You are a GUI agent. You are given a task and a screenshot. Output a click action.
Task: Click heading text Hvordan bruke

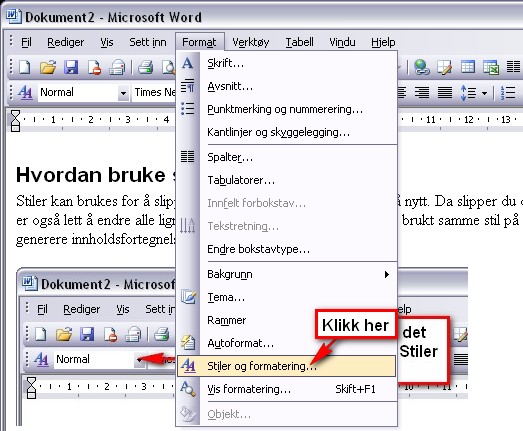[91, 175]
